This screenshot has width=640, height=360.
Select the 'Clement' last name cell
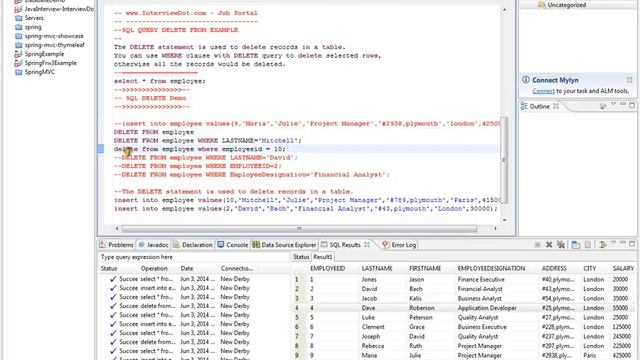(373, 327)
